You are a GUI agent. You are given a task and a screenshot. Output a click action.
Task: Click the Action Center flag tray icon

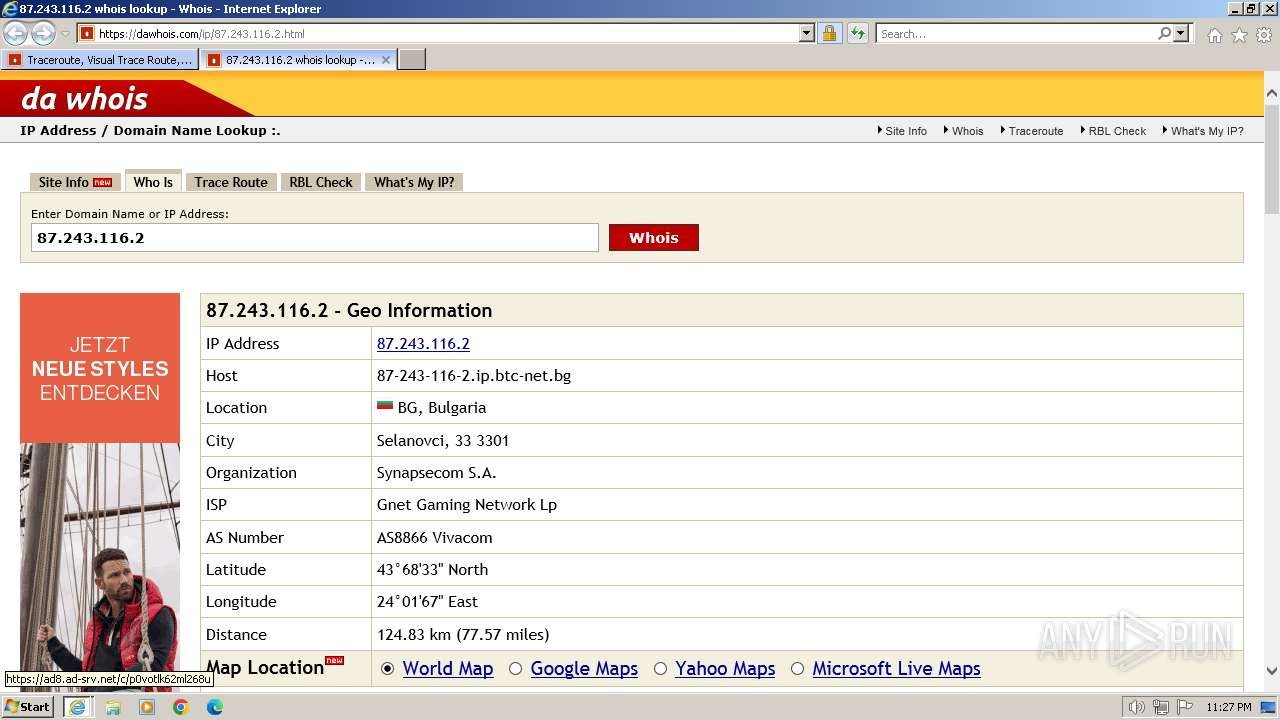pyautogui.click(x=1183, y=707)
